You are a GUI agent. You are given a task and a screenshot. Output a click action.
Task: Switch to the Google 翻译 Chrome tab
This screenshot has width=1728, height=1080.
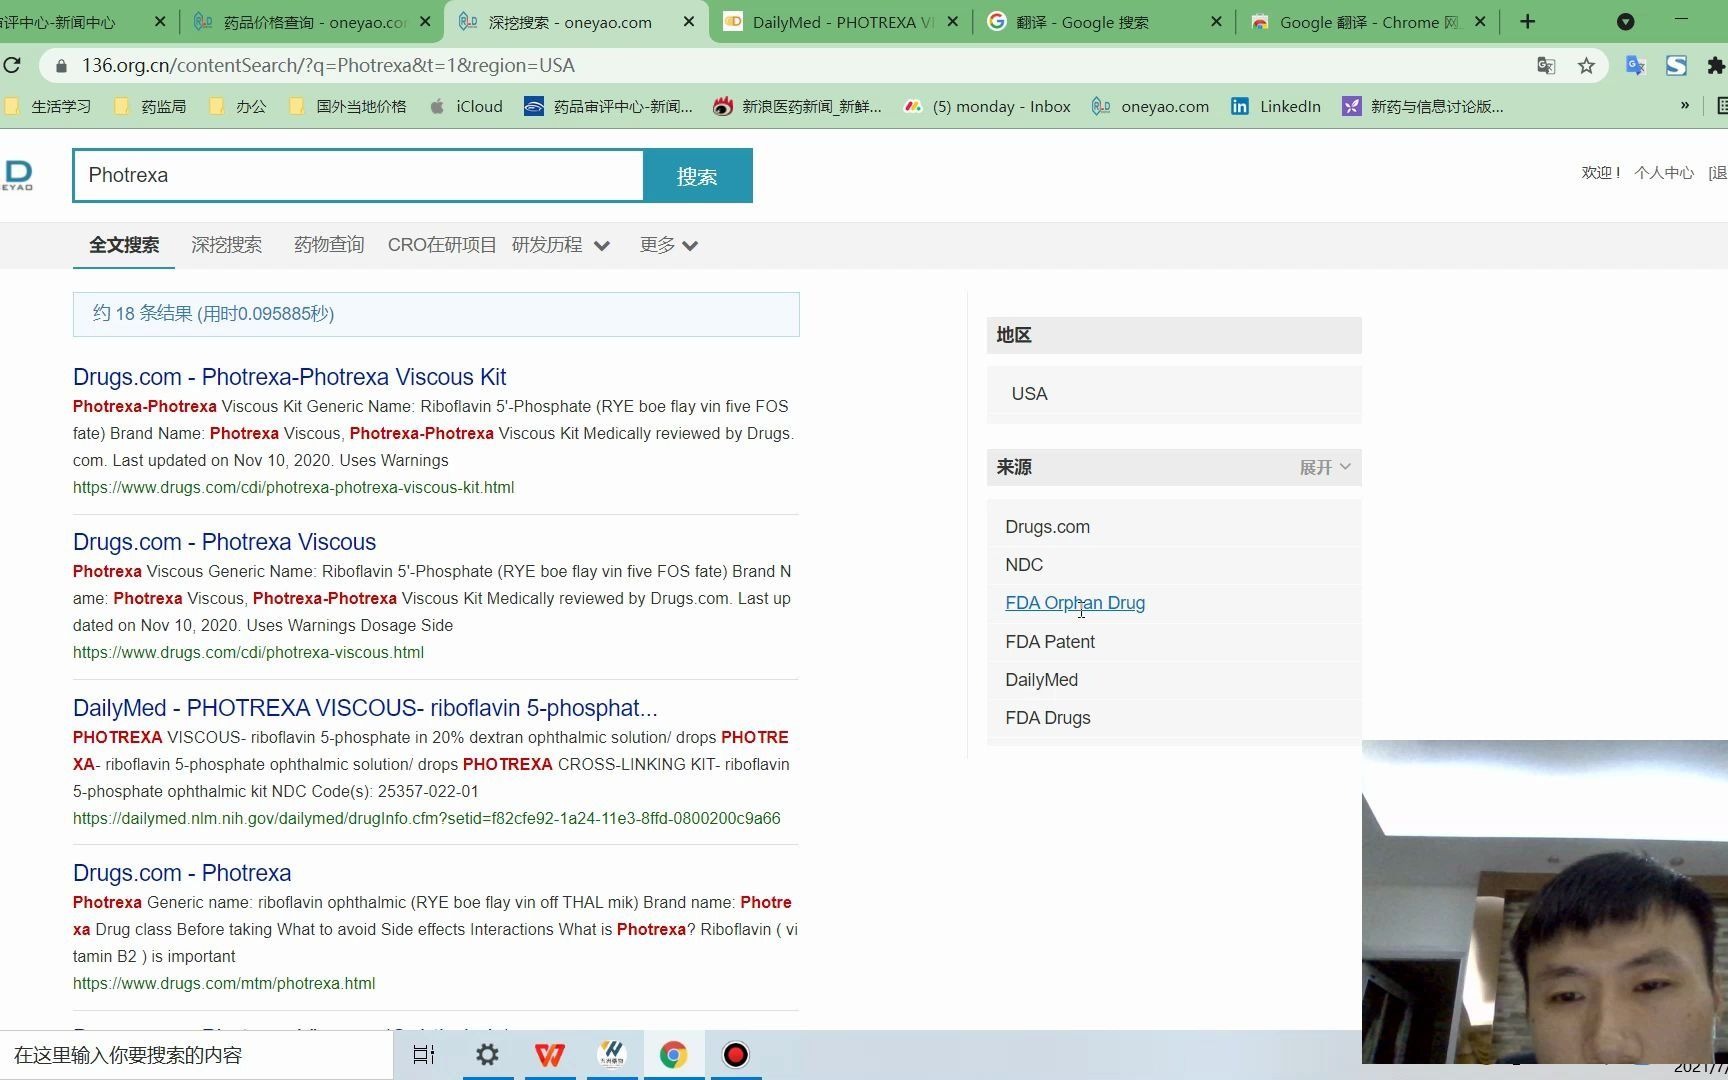pyautogui.click(x=1368, y=21)
